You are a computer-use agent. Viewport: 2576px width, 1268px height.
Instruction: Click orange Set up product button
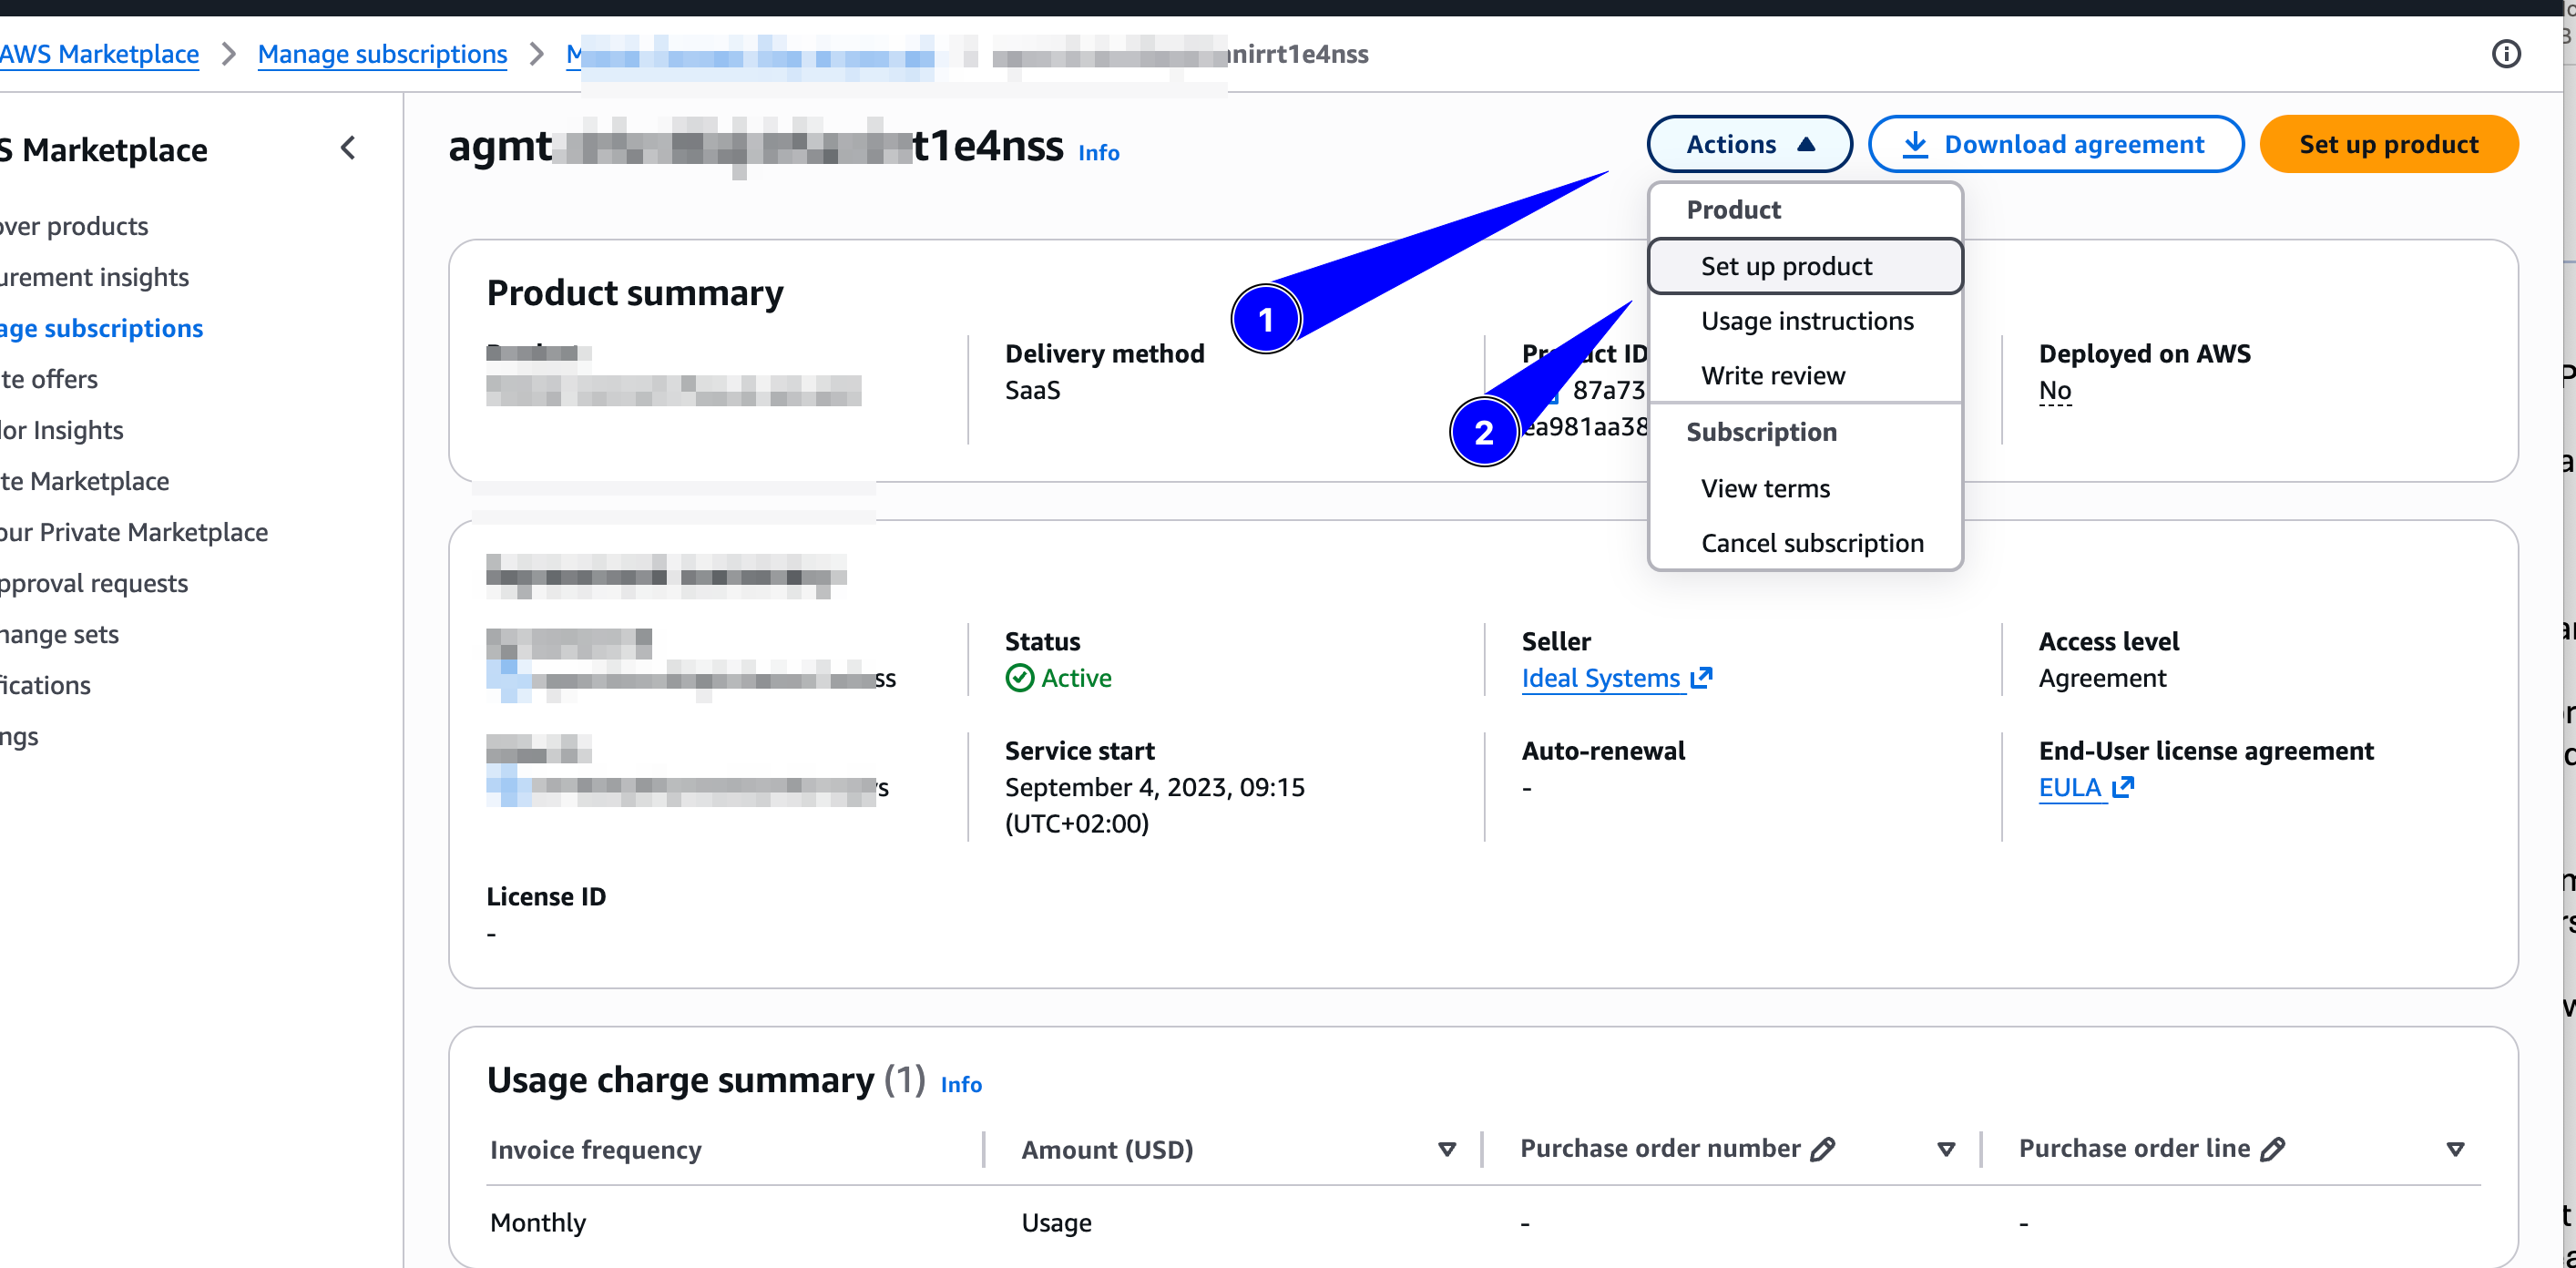pos(2388,144)
